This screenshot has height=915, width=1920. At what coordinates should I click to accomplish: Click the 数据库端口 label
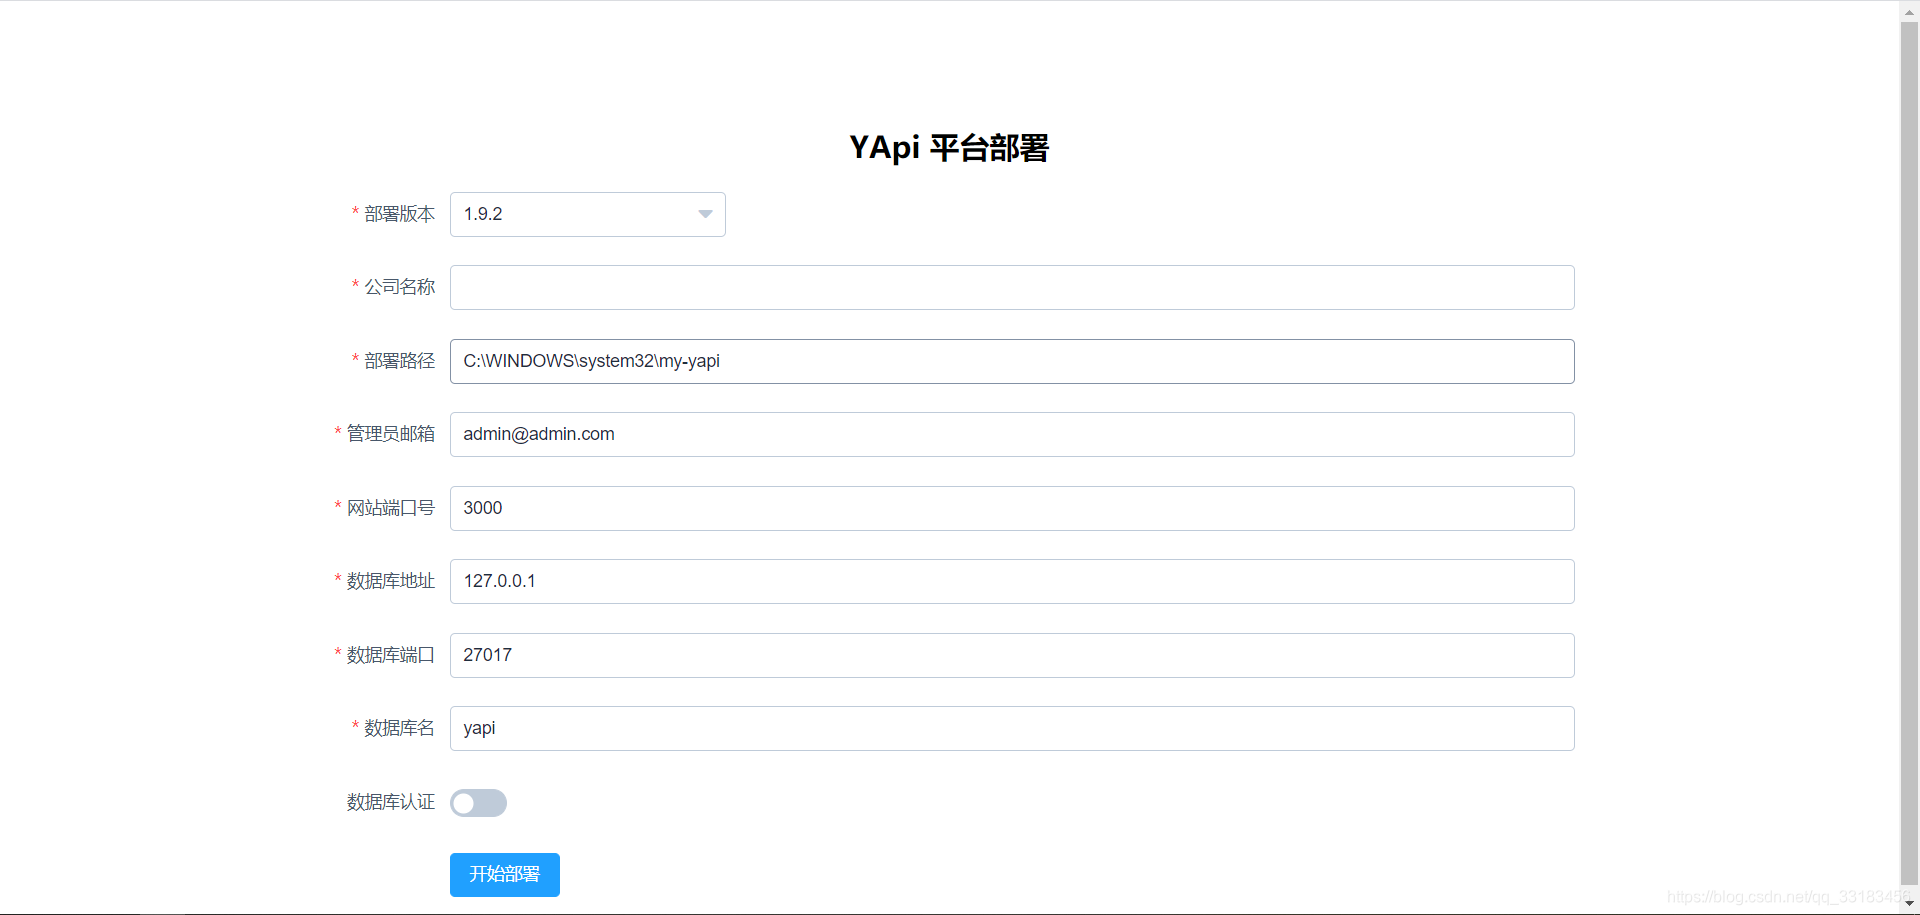tap(390, 655)
